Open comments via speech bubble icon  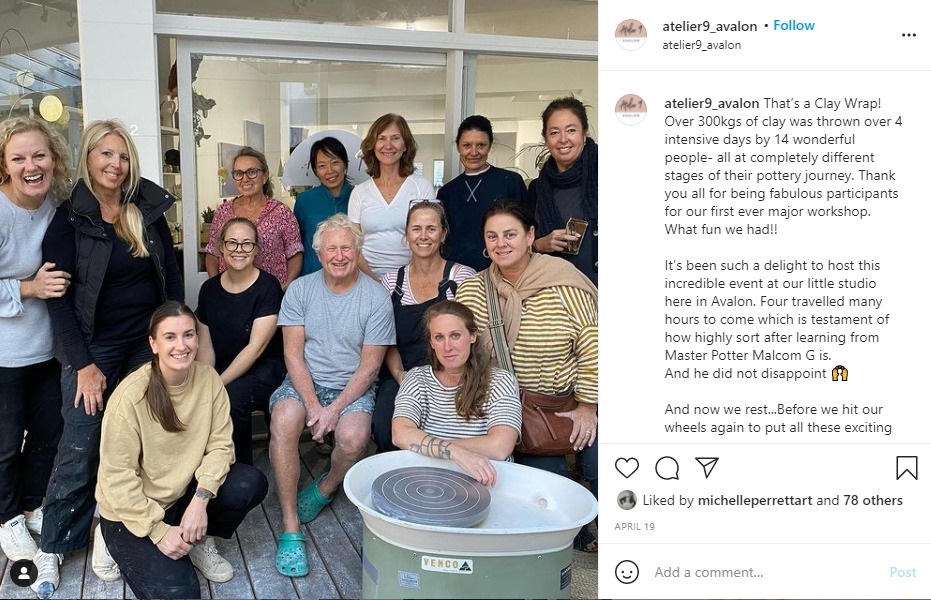tap(667, 468)
